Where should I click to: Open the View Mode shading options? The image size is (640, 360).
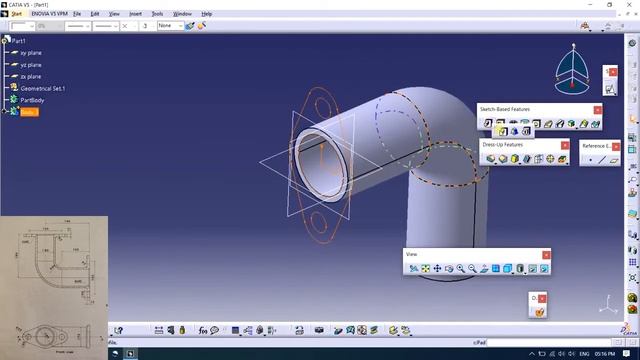[x=520, y=269]
